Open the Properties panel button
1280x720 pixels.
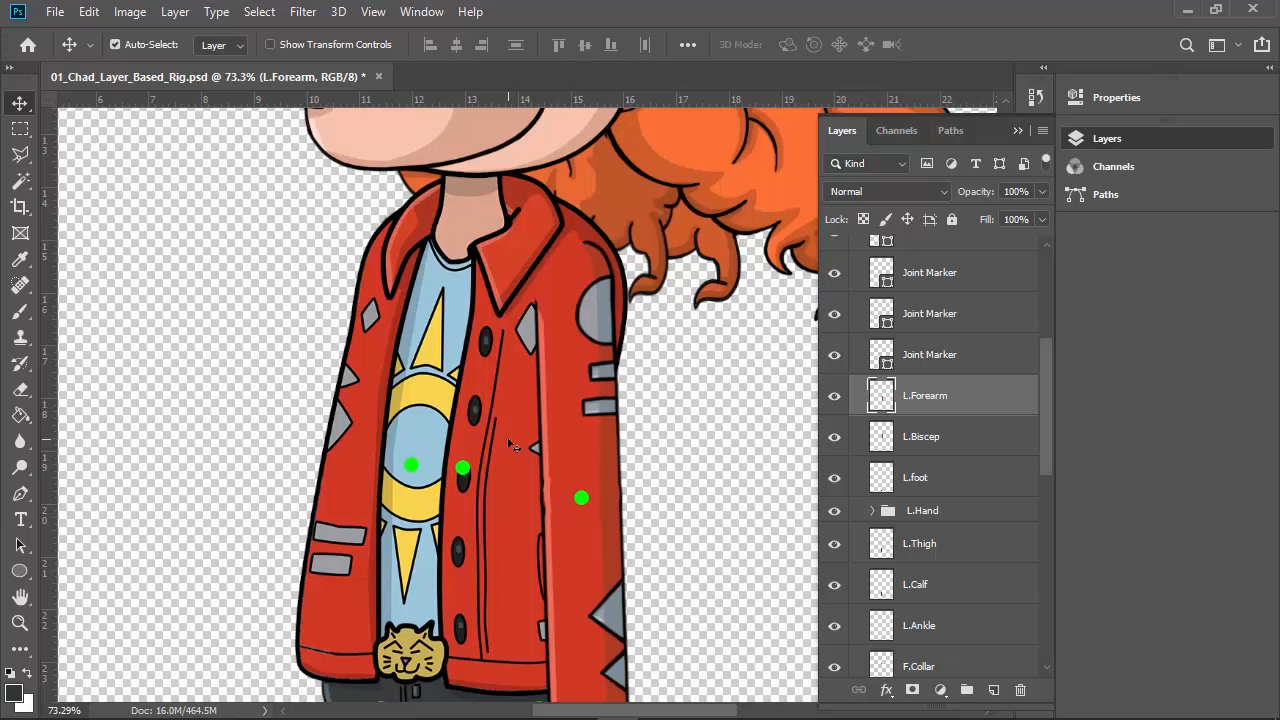(x=1115, y=98)
